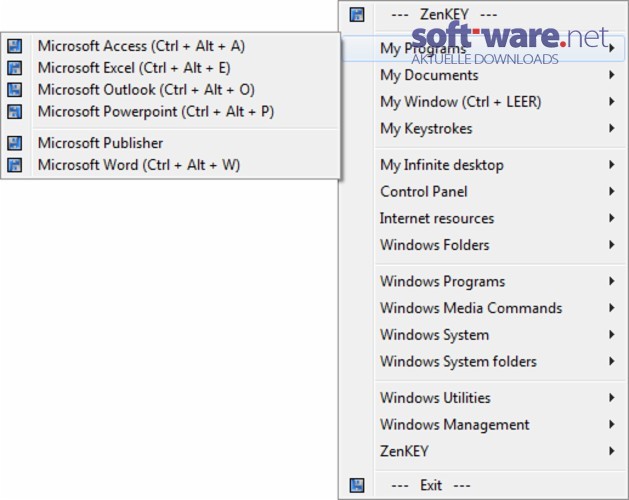Expand the arrow next to My Keystrokes
Image resolution: width=629 pixels, height=500 pixels.
pos(612,128)
